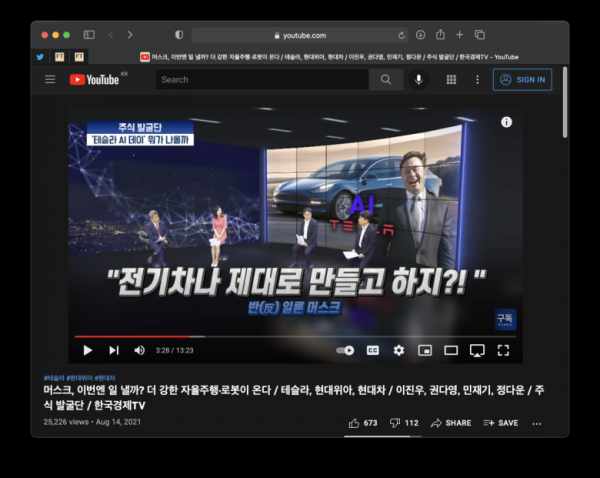The image size is (600, 478).
Task: Select the active YouTube video tab
Action: pos(329,57)
